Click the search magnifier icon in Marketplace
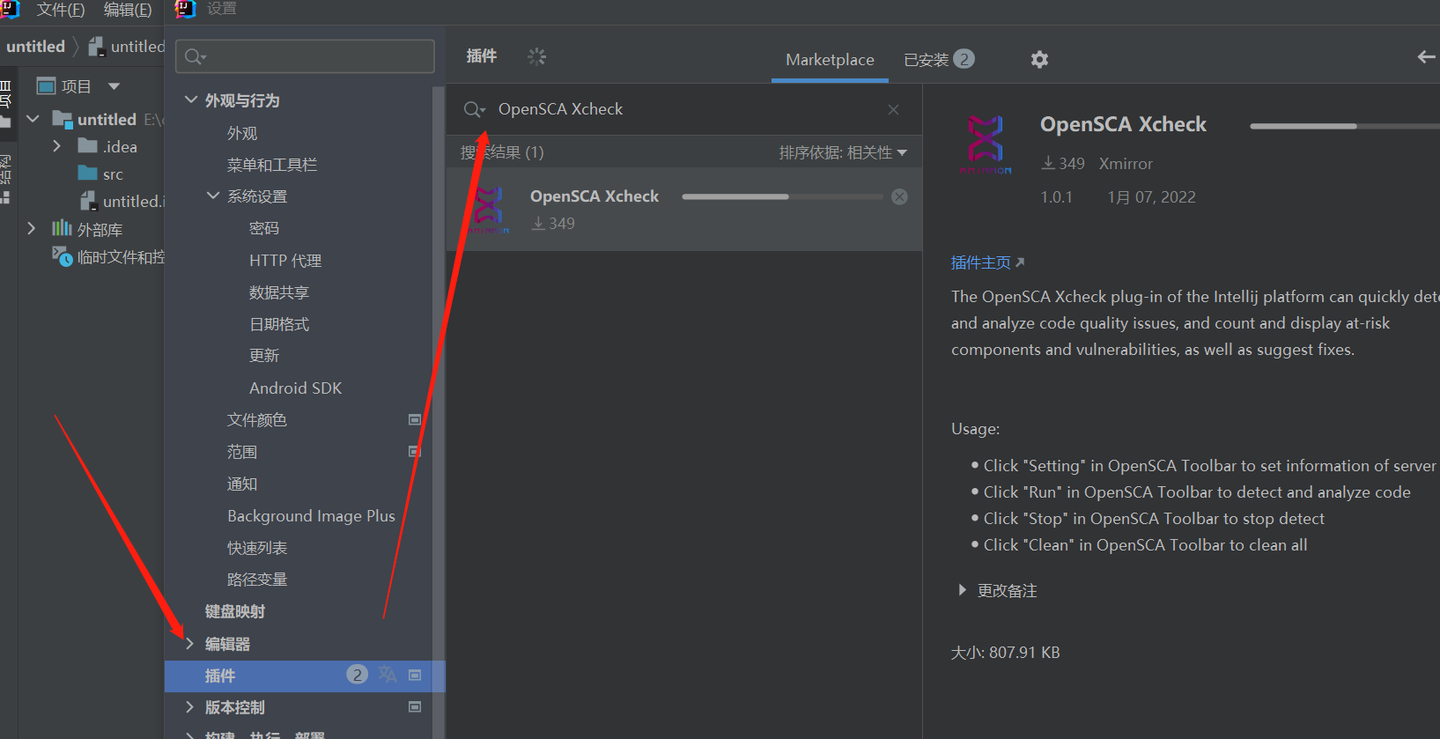Viewport: 1440px width, 739px height. [474, 110]
